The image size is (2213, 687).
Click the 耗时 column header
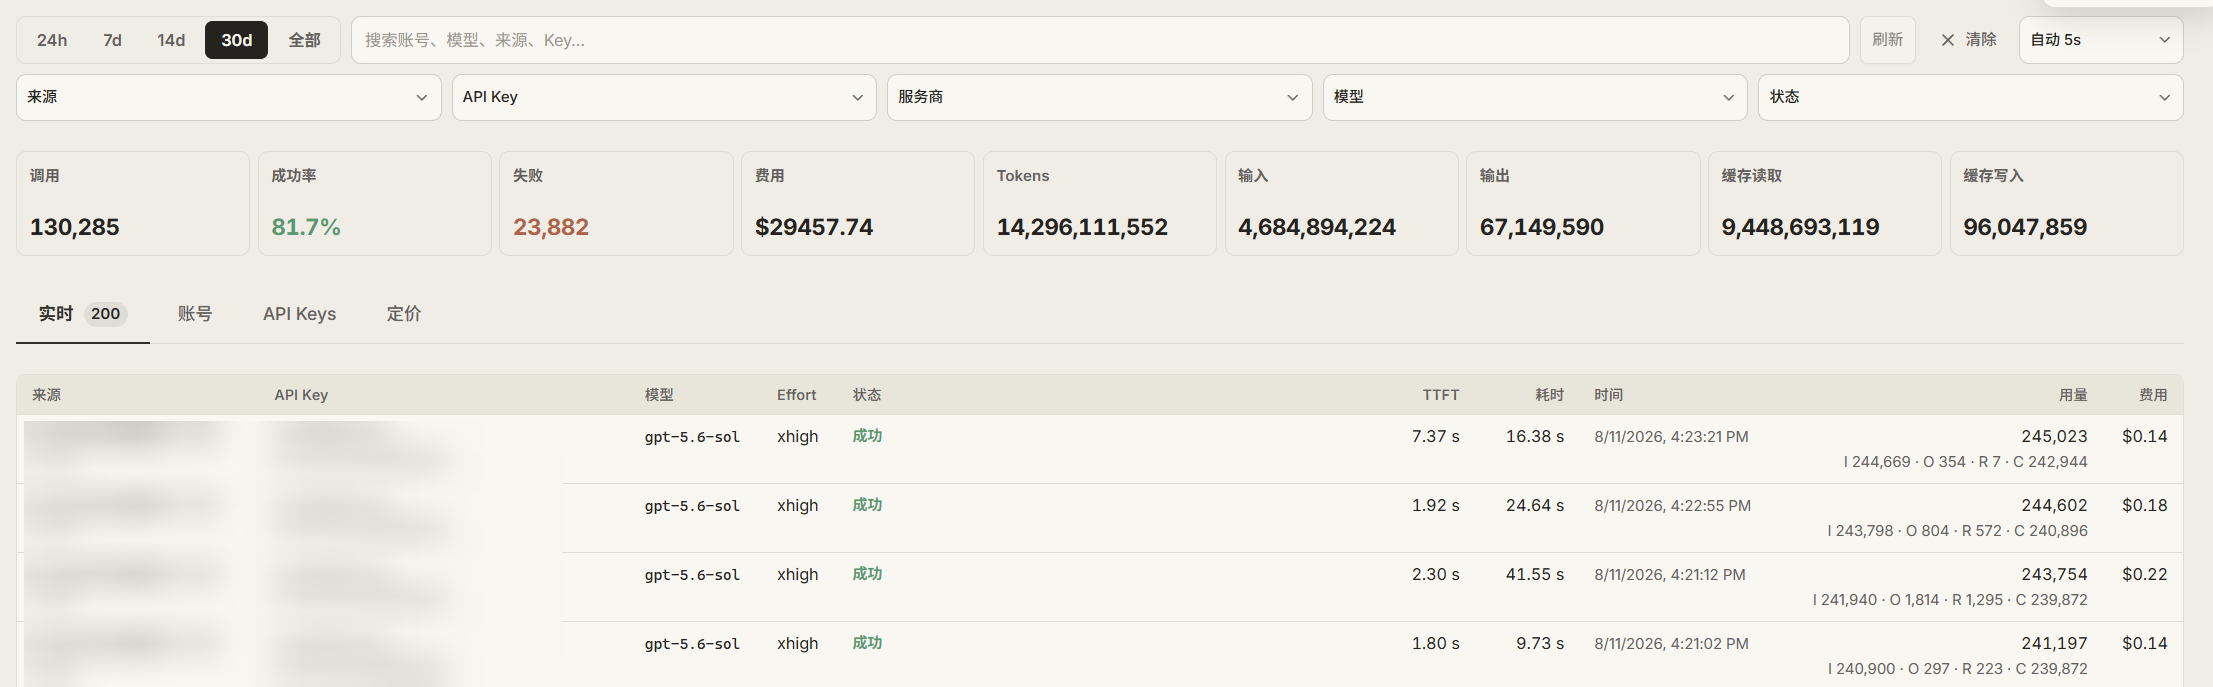click(1549, 395)
